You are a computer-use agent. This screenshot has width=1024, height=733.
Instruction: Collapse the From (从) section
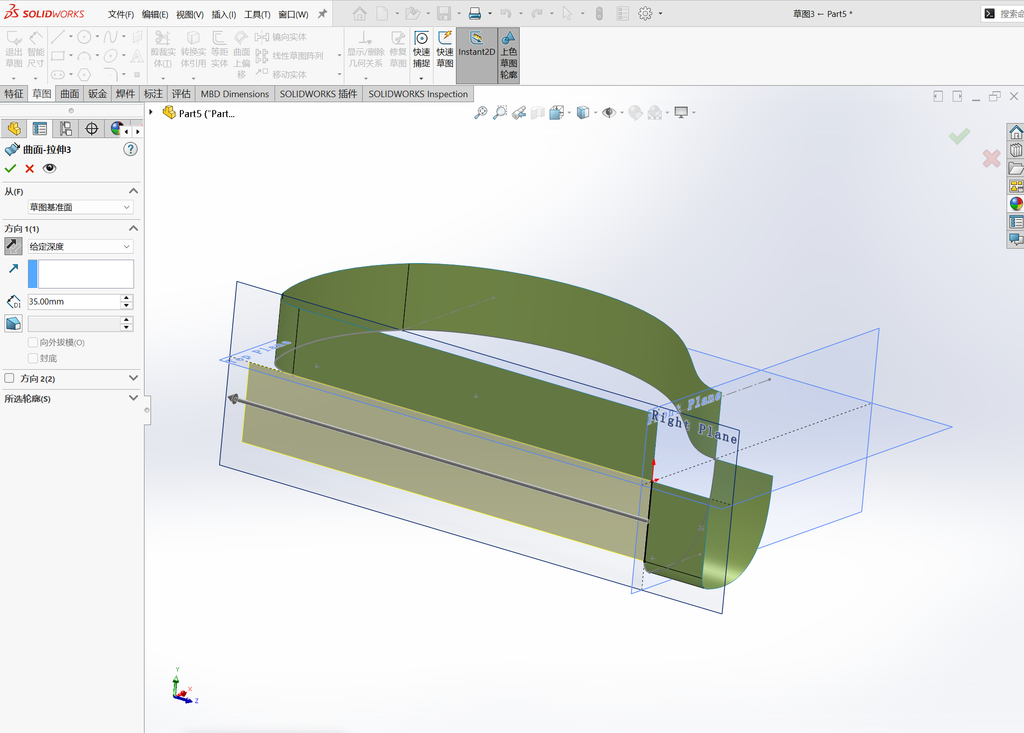tap(133, 191)
